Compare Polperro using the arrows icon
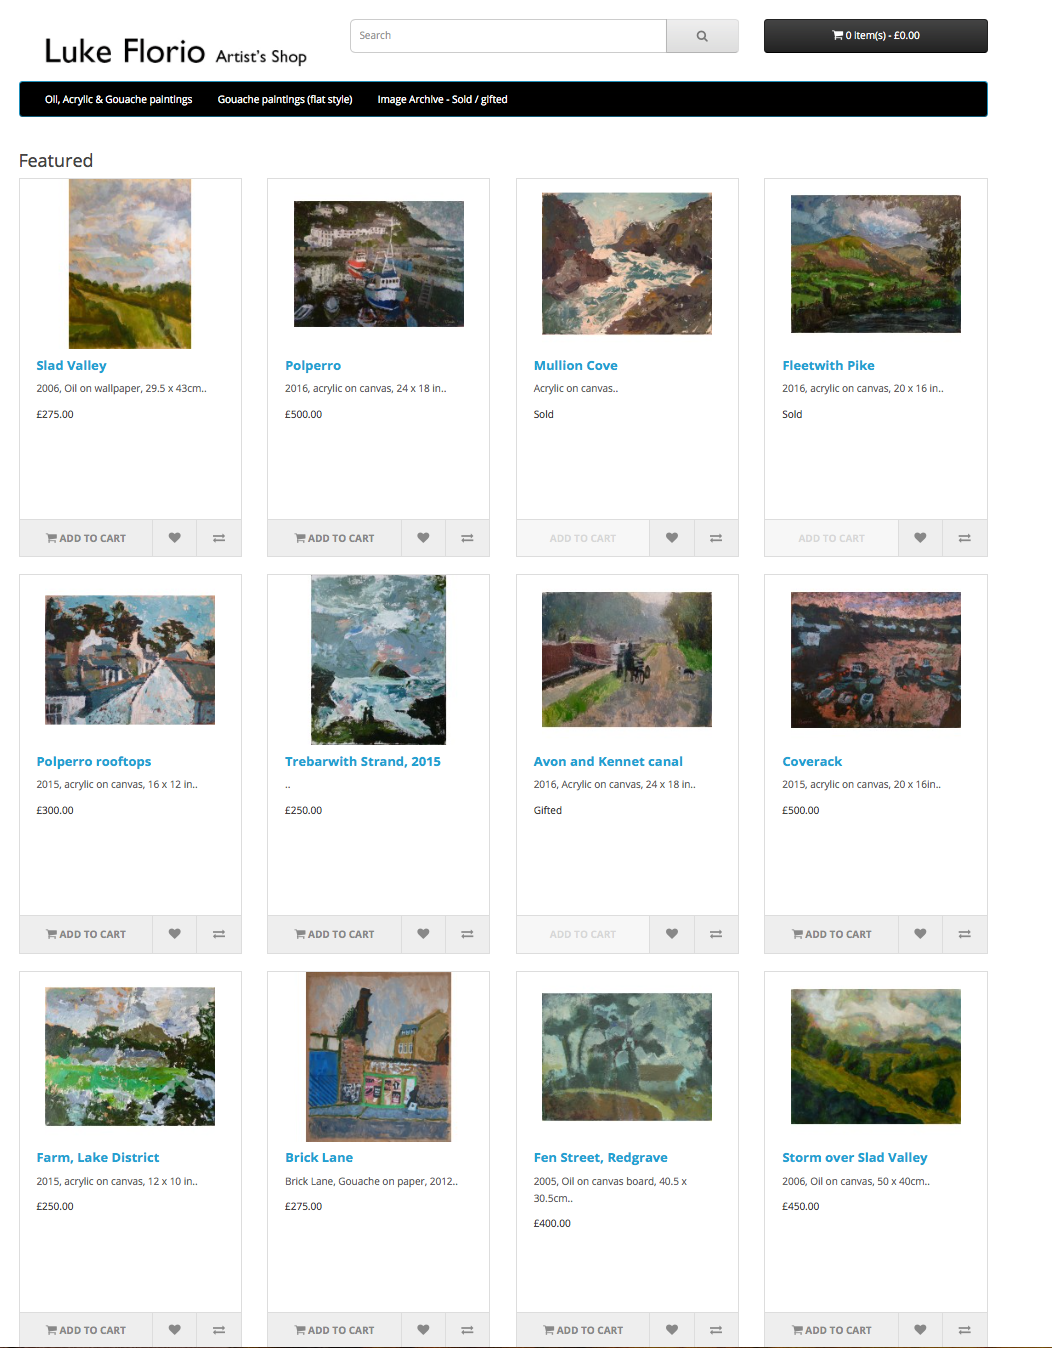Viewport: 1052px width, 1348px height. tap(467, 538)
